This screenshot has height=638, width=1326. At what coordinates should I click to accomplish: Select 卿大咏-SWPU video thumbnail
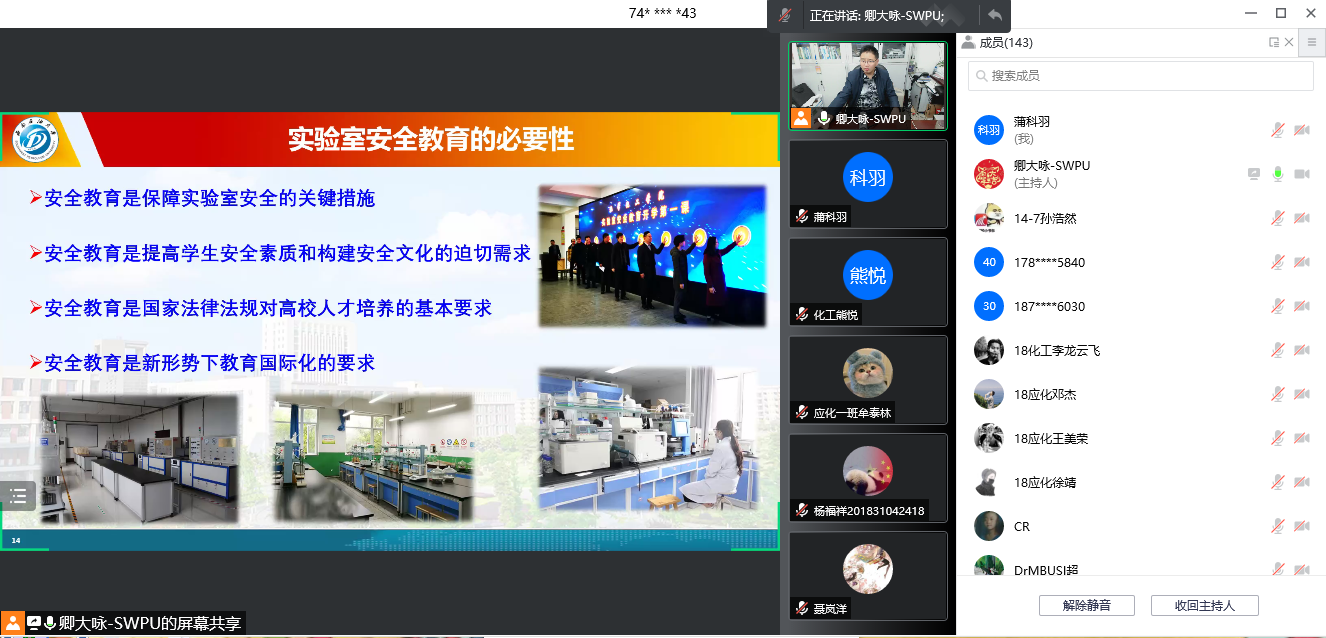tap(867, 85)
